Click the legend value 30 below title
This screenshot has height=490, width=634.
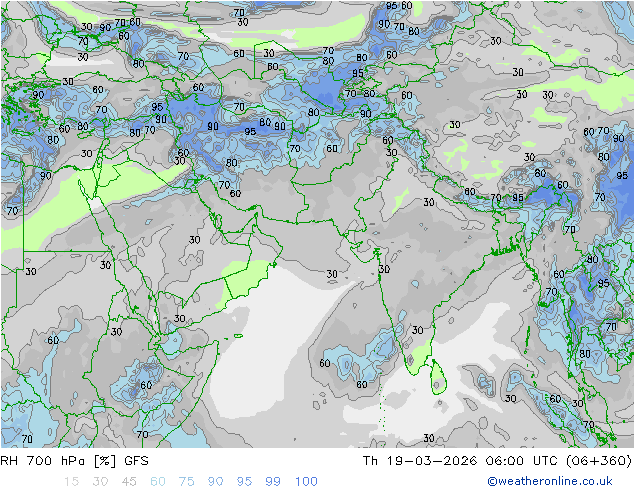point(100,482)
